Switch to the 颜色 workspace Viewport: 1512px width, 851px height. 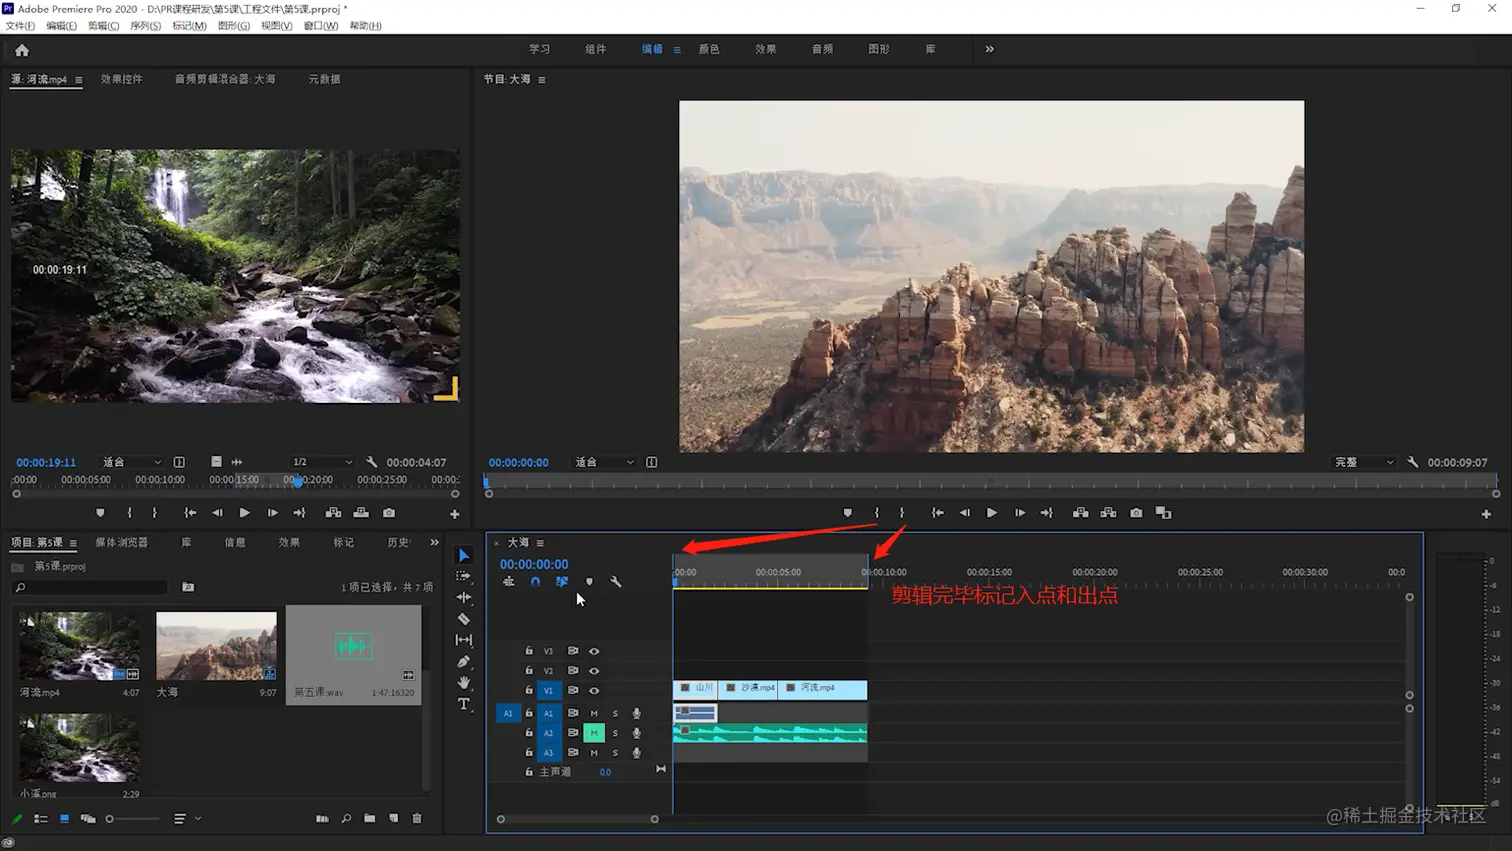[x=709, y=49]
